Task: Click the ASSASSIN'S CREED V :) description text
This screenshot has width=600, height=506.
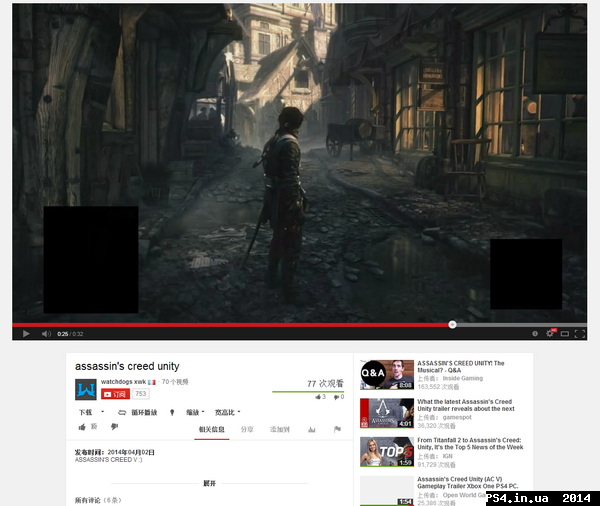Action: [108, 460]
